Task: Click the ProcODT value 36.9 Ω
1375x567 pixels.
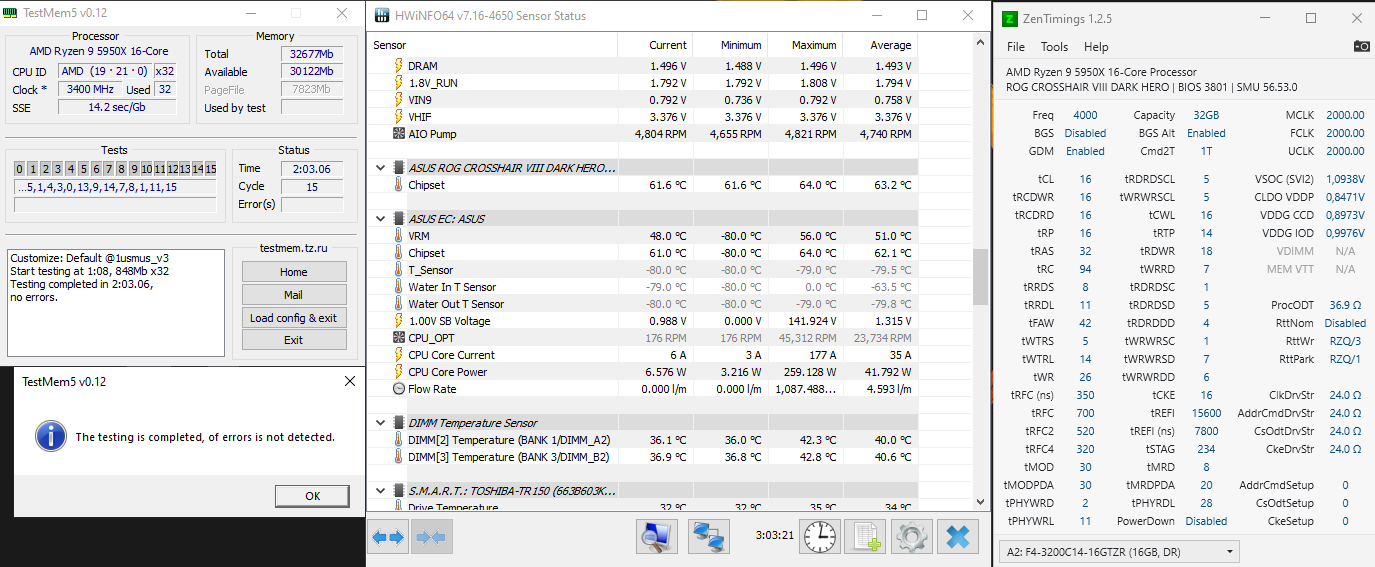Action: pos(1346,305)
